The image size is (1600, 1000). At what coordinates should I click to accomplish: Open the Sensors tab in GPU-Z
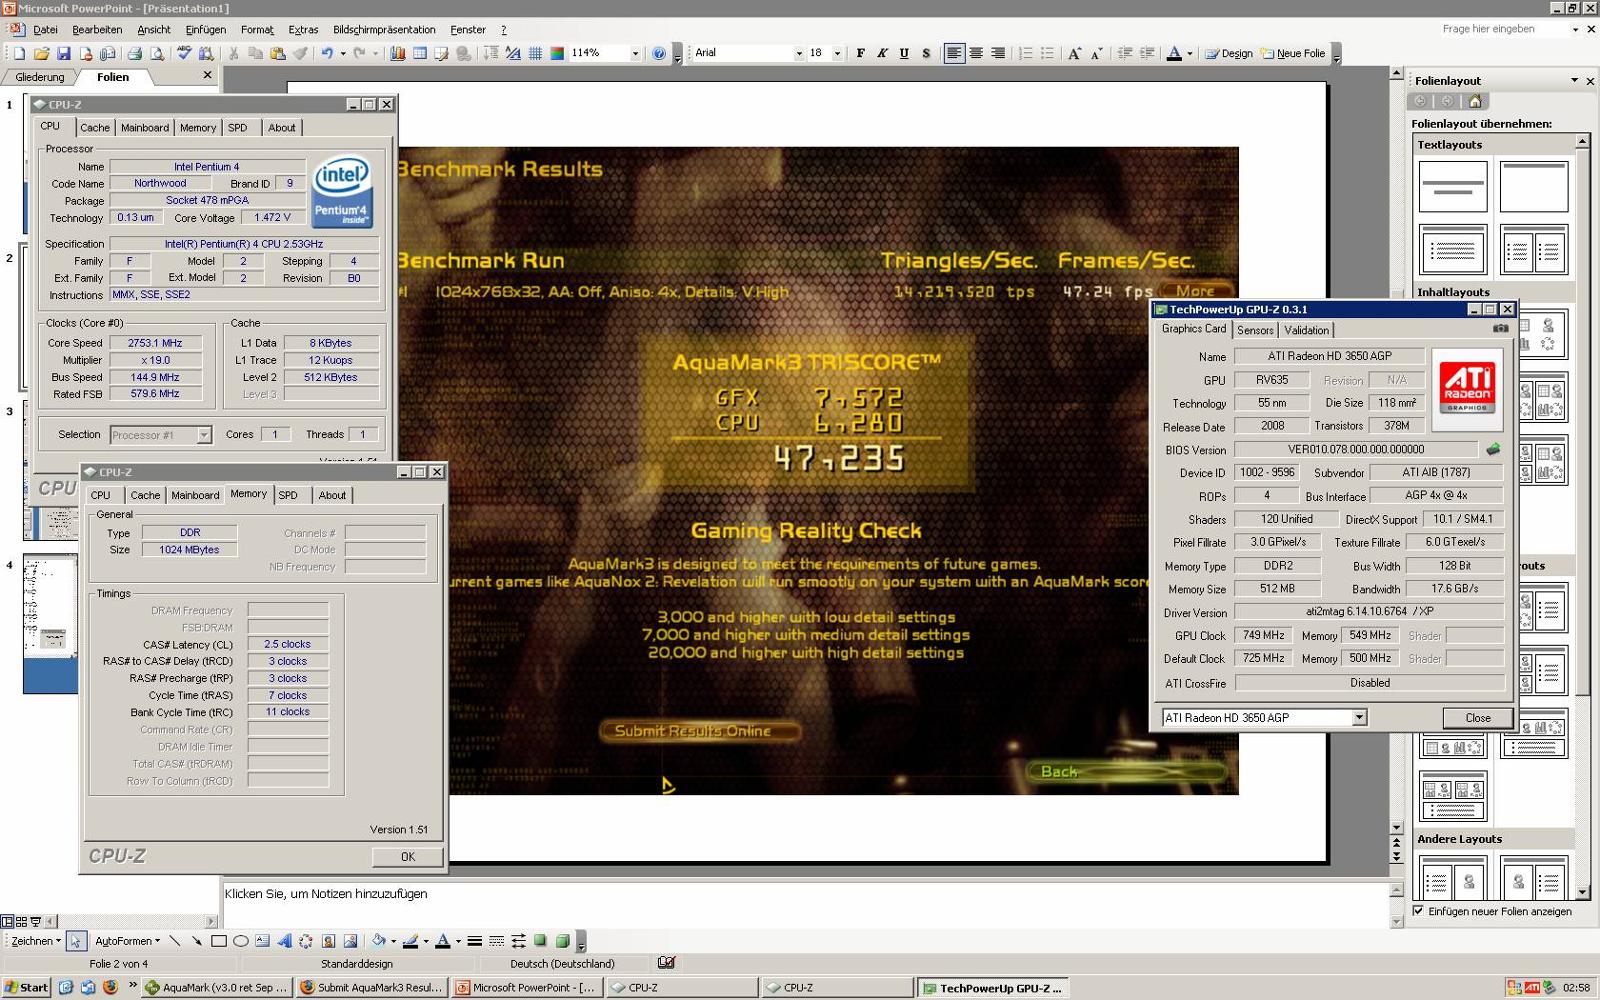(1255, 330)
